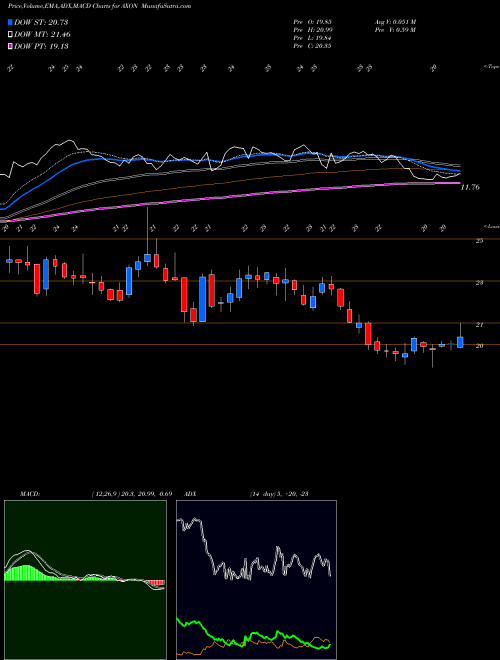Click the blue DOW ST color swatch
This screenshot has height=660, width=500.
[x=10, y=22]
